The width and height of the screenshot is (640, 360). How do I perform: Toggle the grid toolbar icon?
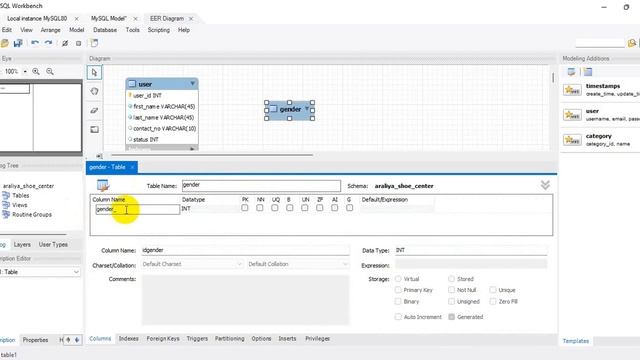tap(65, 43)
